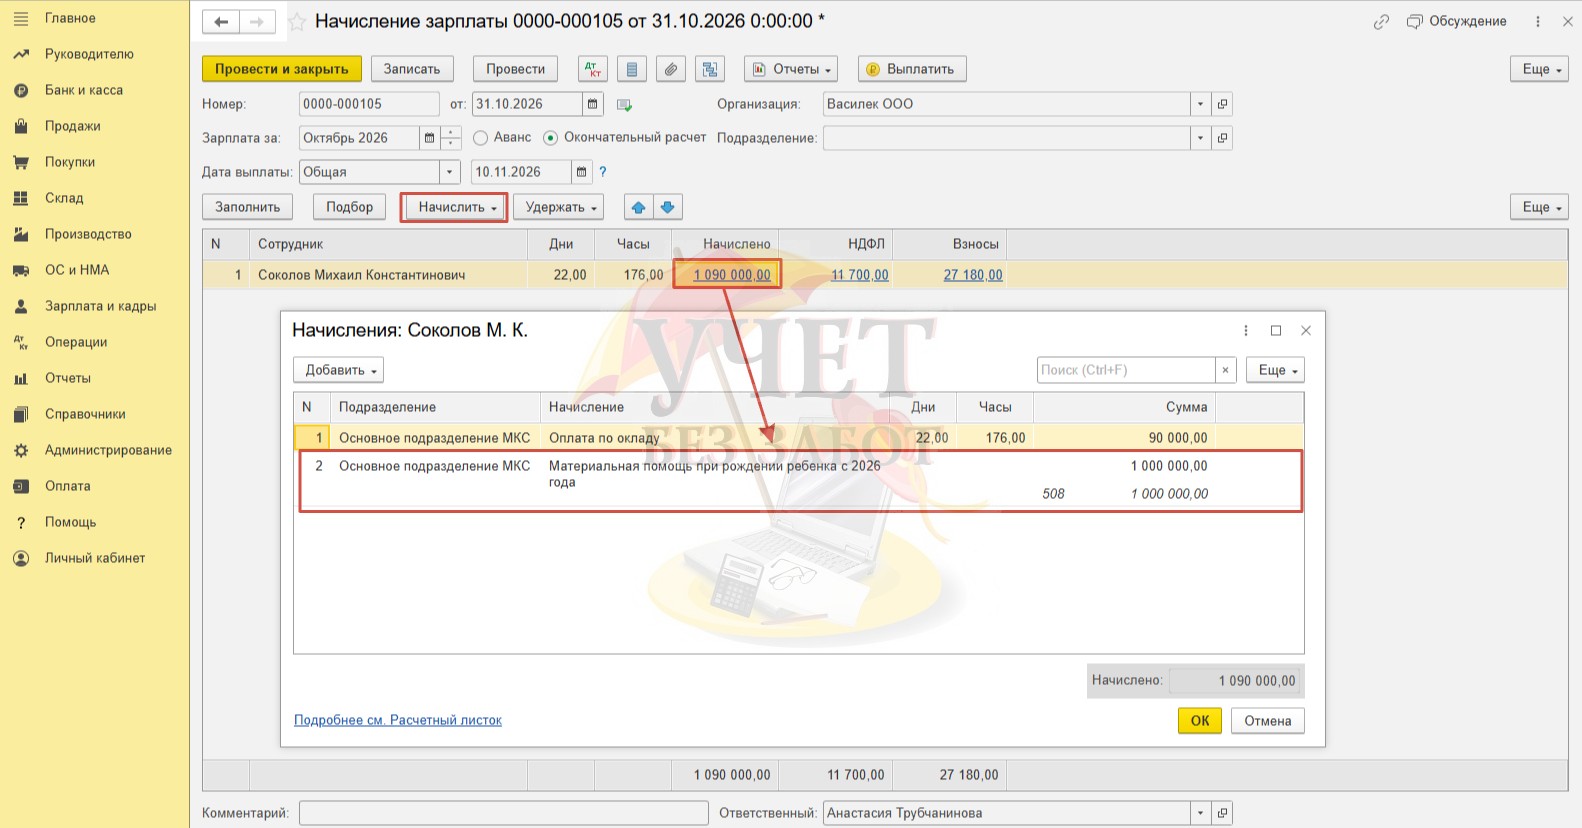Click in the Поиск (Ctrl+F) search field

pyautogui.click(x=1126, y=370)
